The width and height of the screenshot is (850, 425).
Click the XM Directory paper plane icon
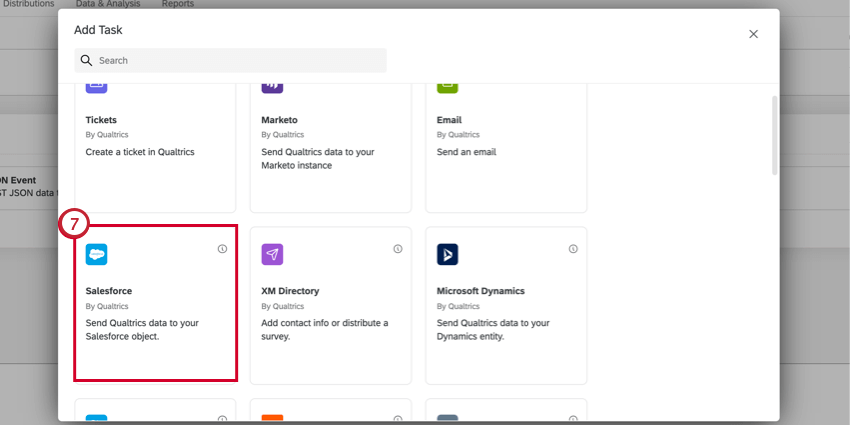click(x=272, y=254)
